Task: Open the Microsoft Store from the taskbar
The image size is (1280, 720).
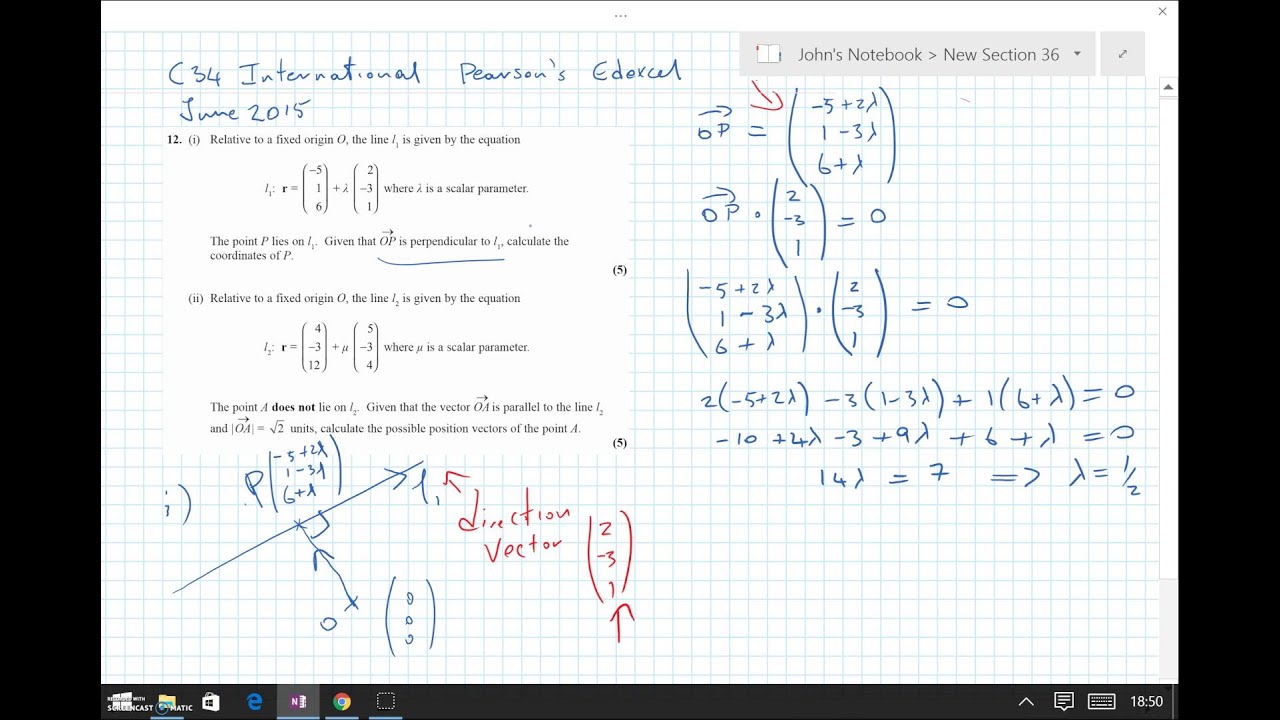Action: point(211,702)
